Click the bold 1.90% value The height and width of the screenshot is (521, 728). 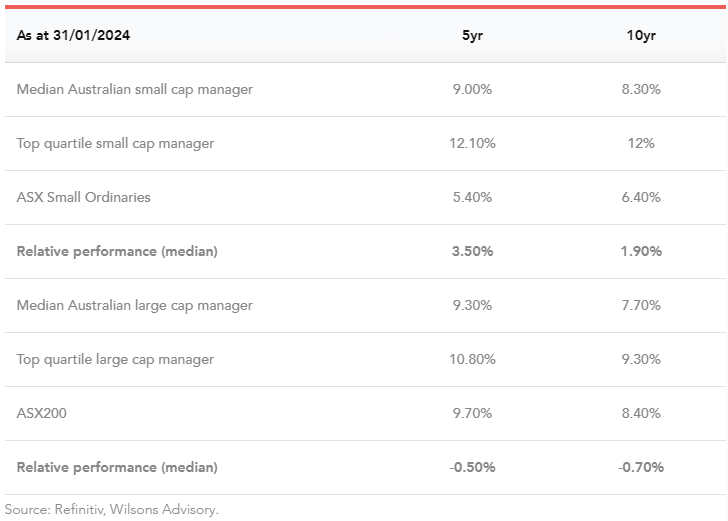641,251
